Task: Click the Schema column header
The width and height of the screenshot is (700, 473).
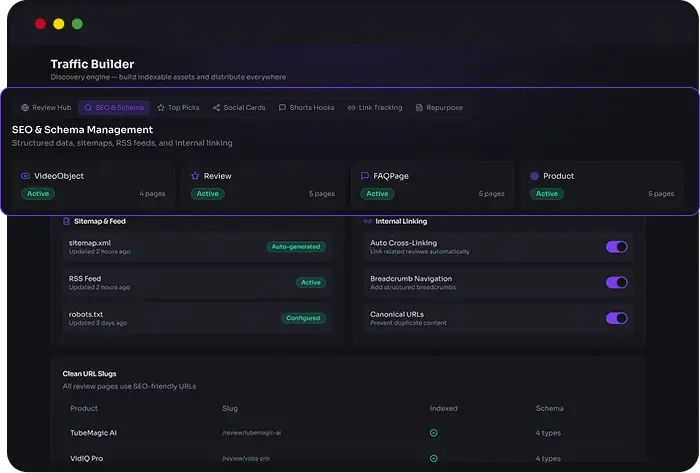Action: [x=550, y=408]
